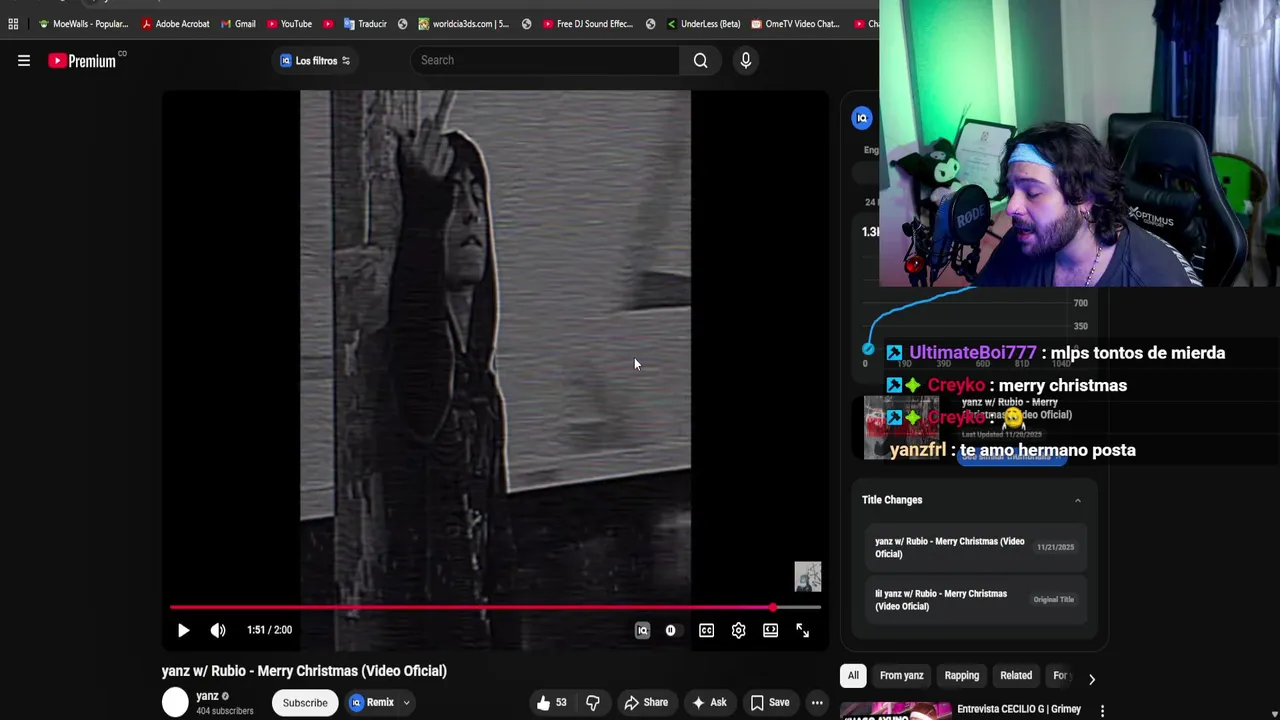Open worldcia3ds.com bookmark
Image resolution: width=1280 pixels, height=720 pixels.
pyautogui.click(x=463, y=24)
